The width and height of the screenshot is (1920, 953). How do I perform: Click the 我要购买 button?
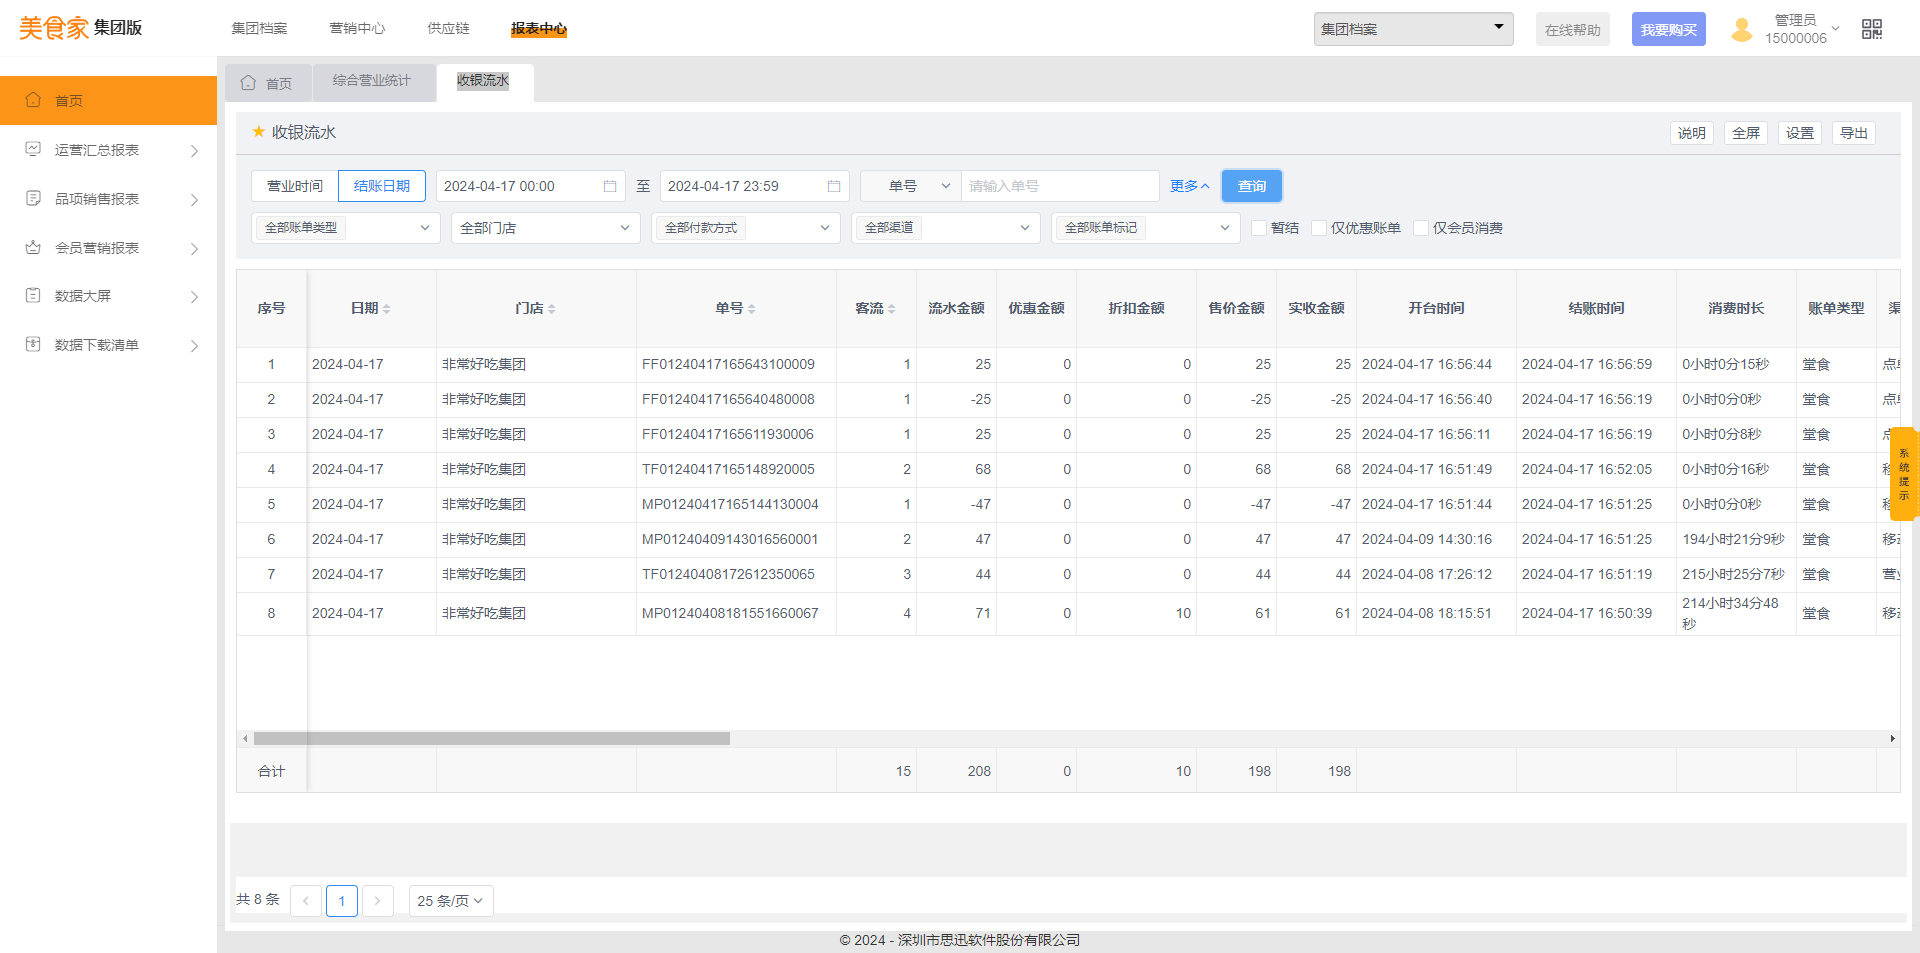(1669, 30)
